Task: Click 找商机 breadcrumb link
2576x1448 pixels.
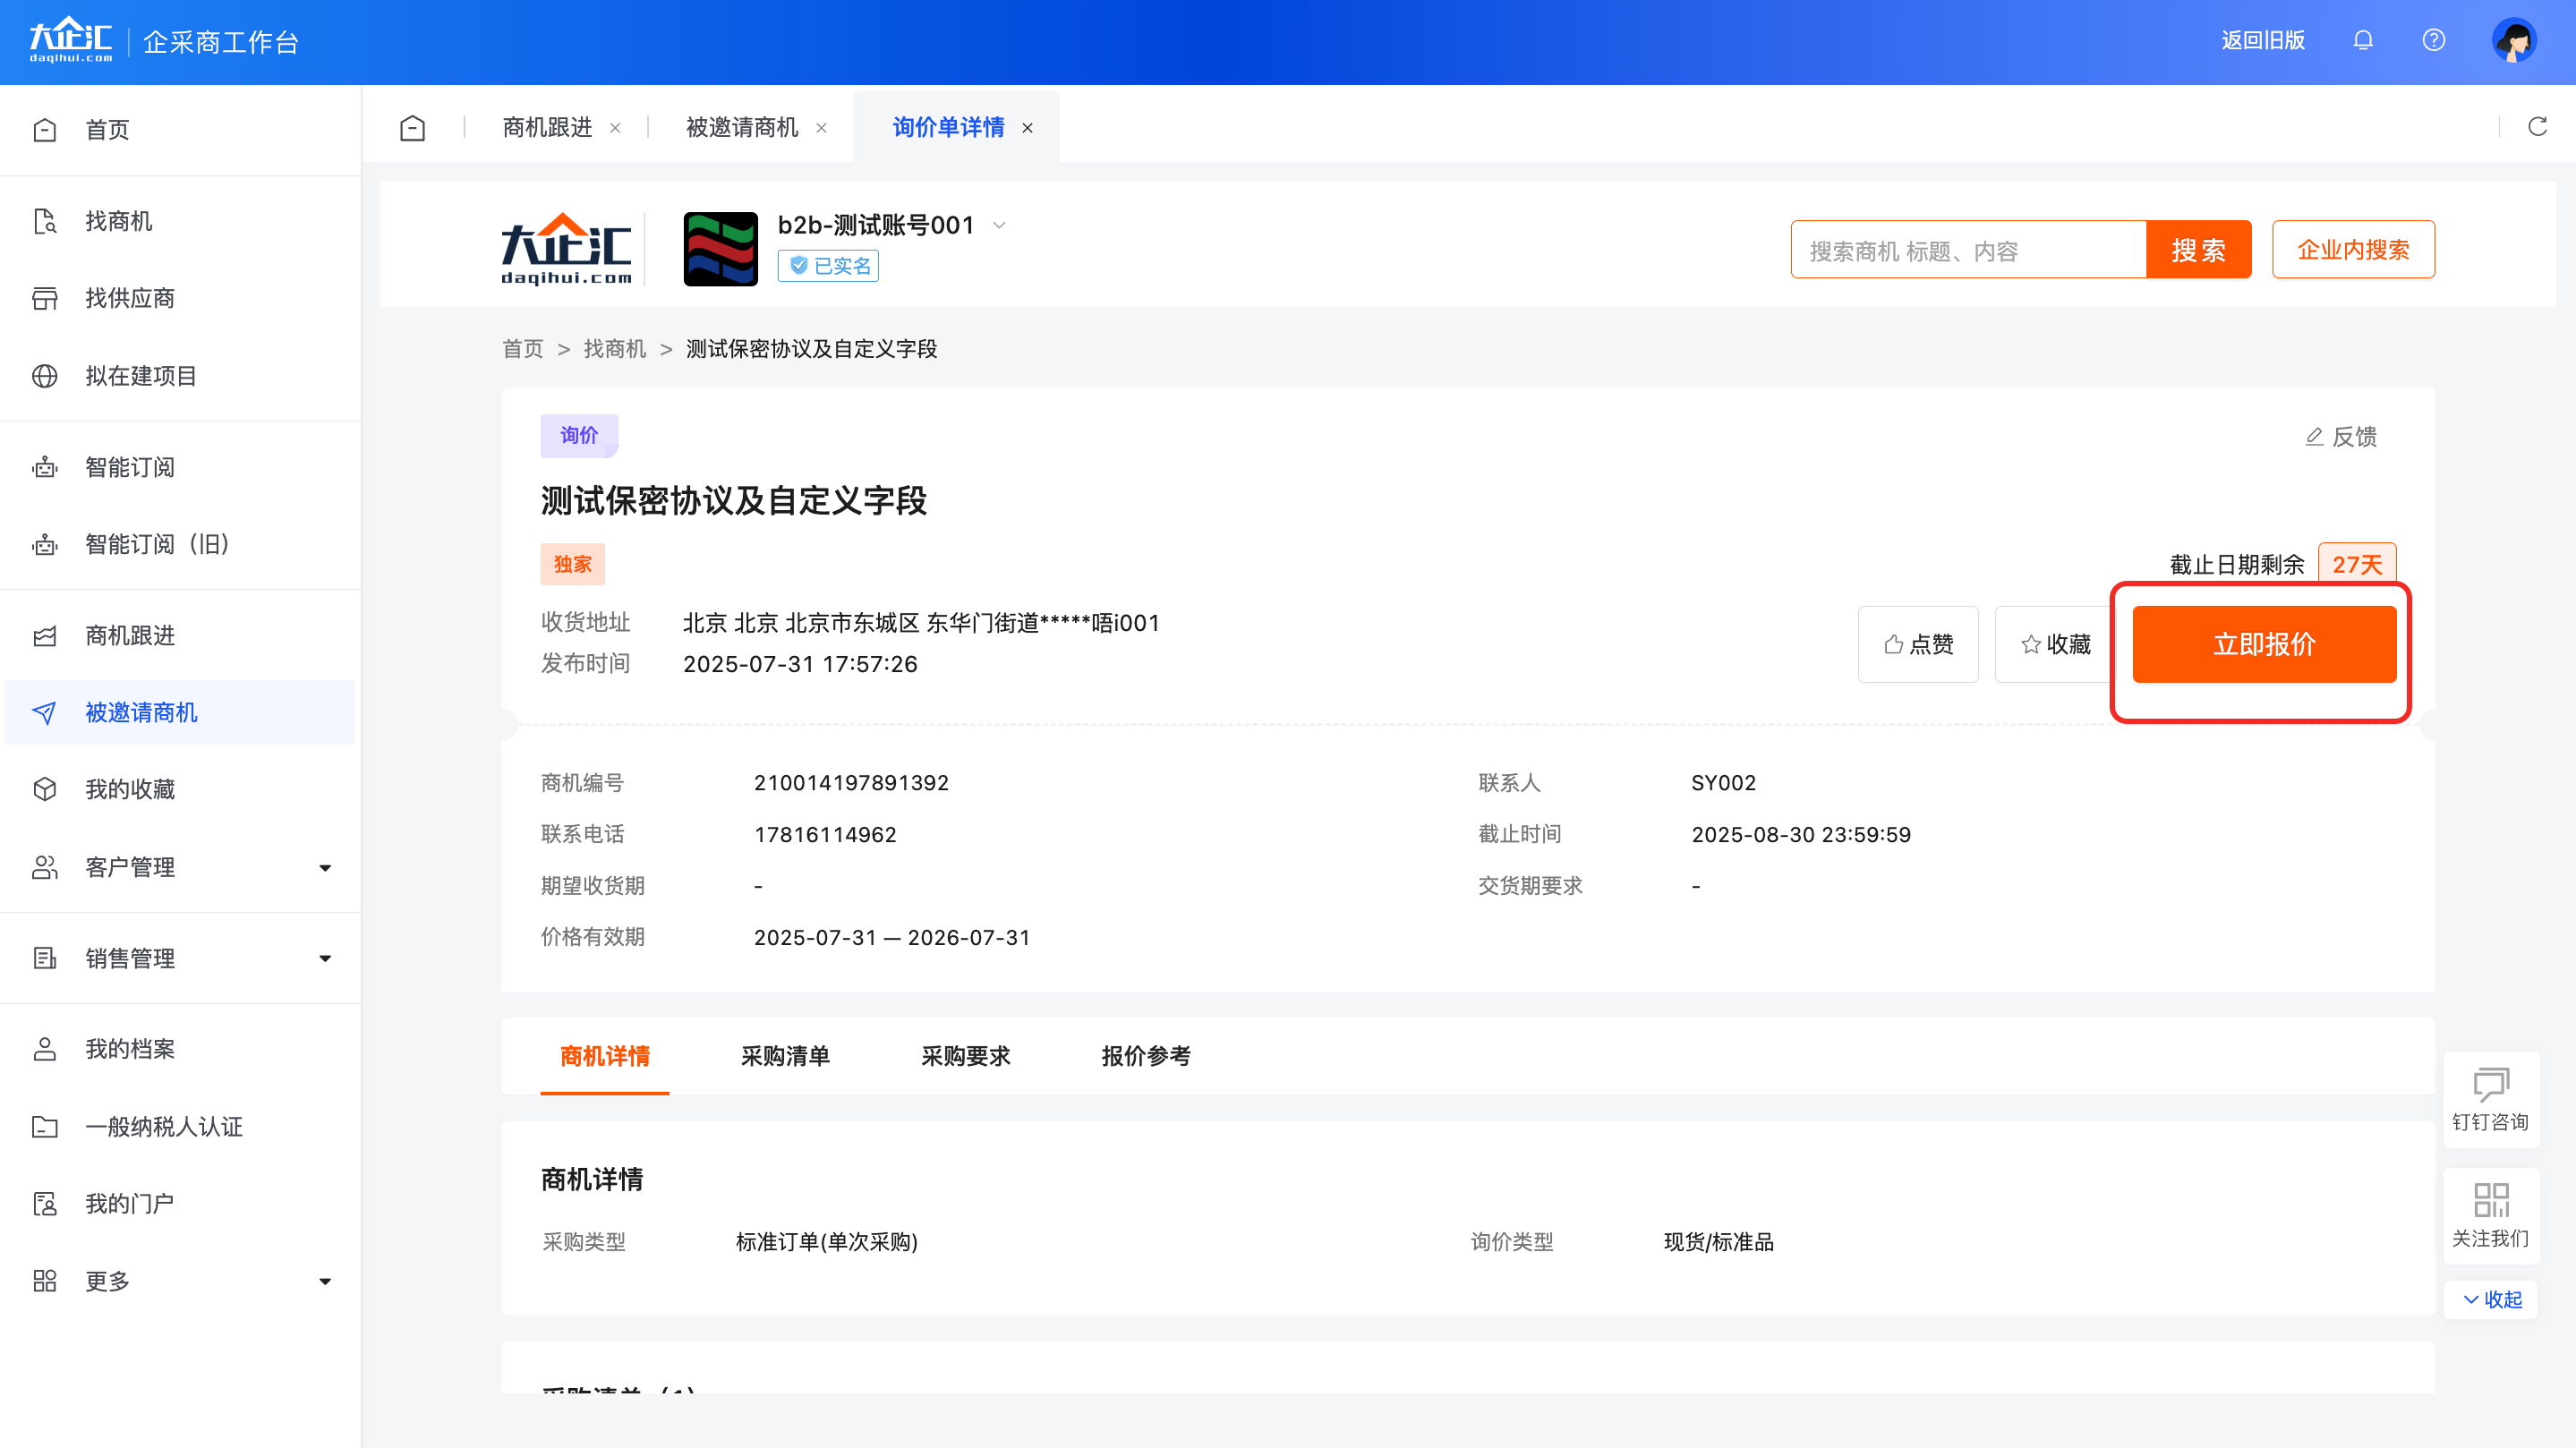Action: 615,349
